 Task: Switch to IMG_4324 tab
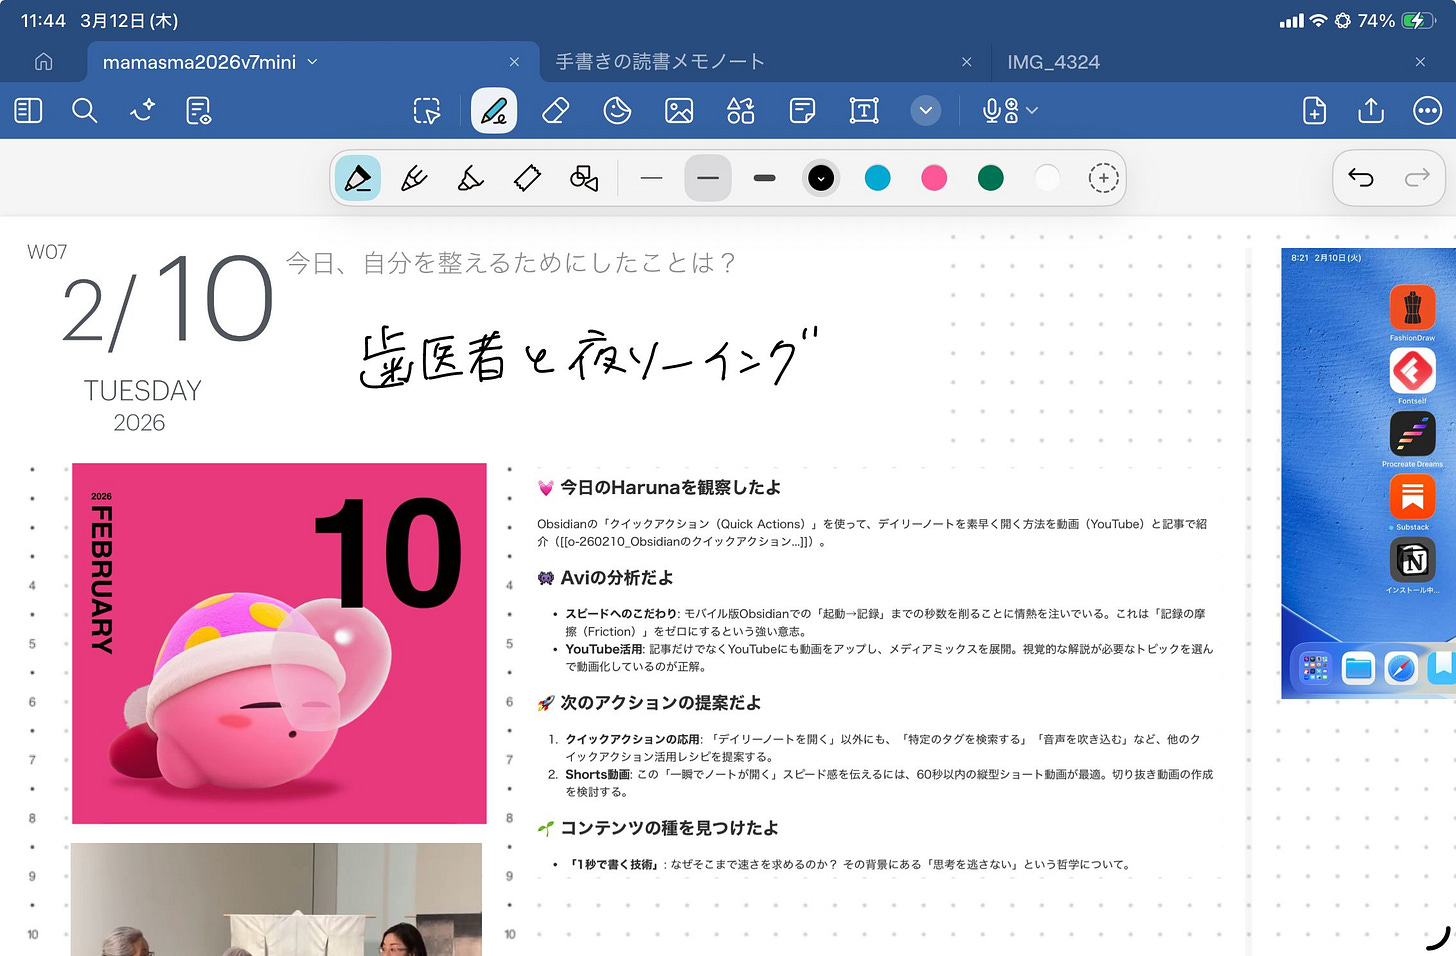[1053, 62]
